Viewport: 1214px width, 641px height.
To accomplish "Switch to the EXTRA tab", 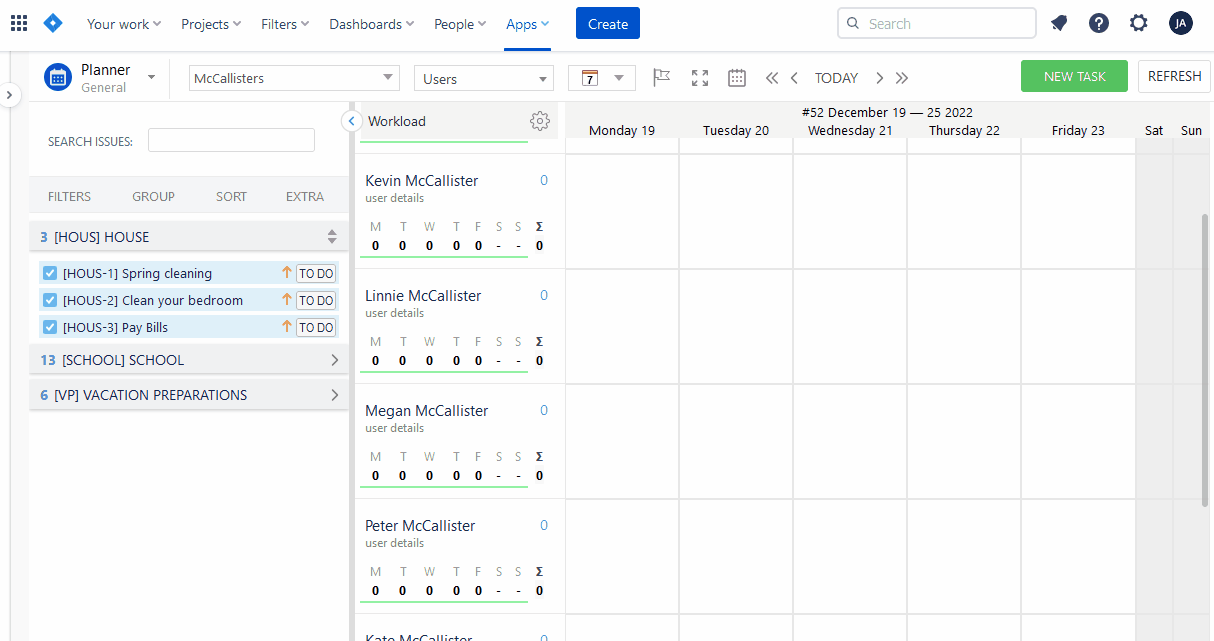I will (305, 197).
